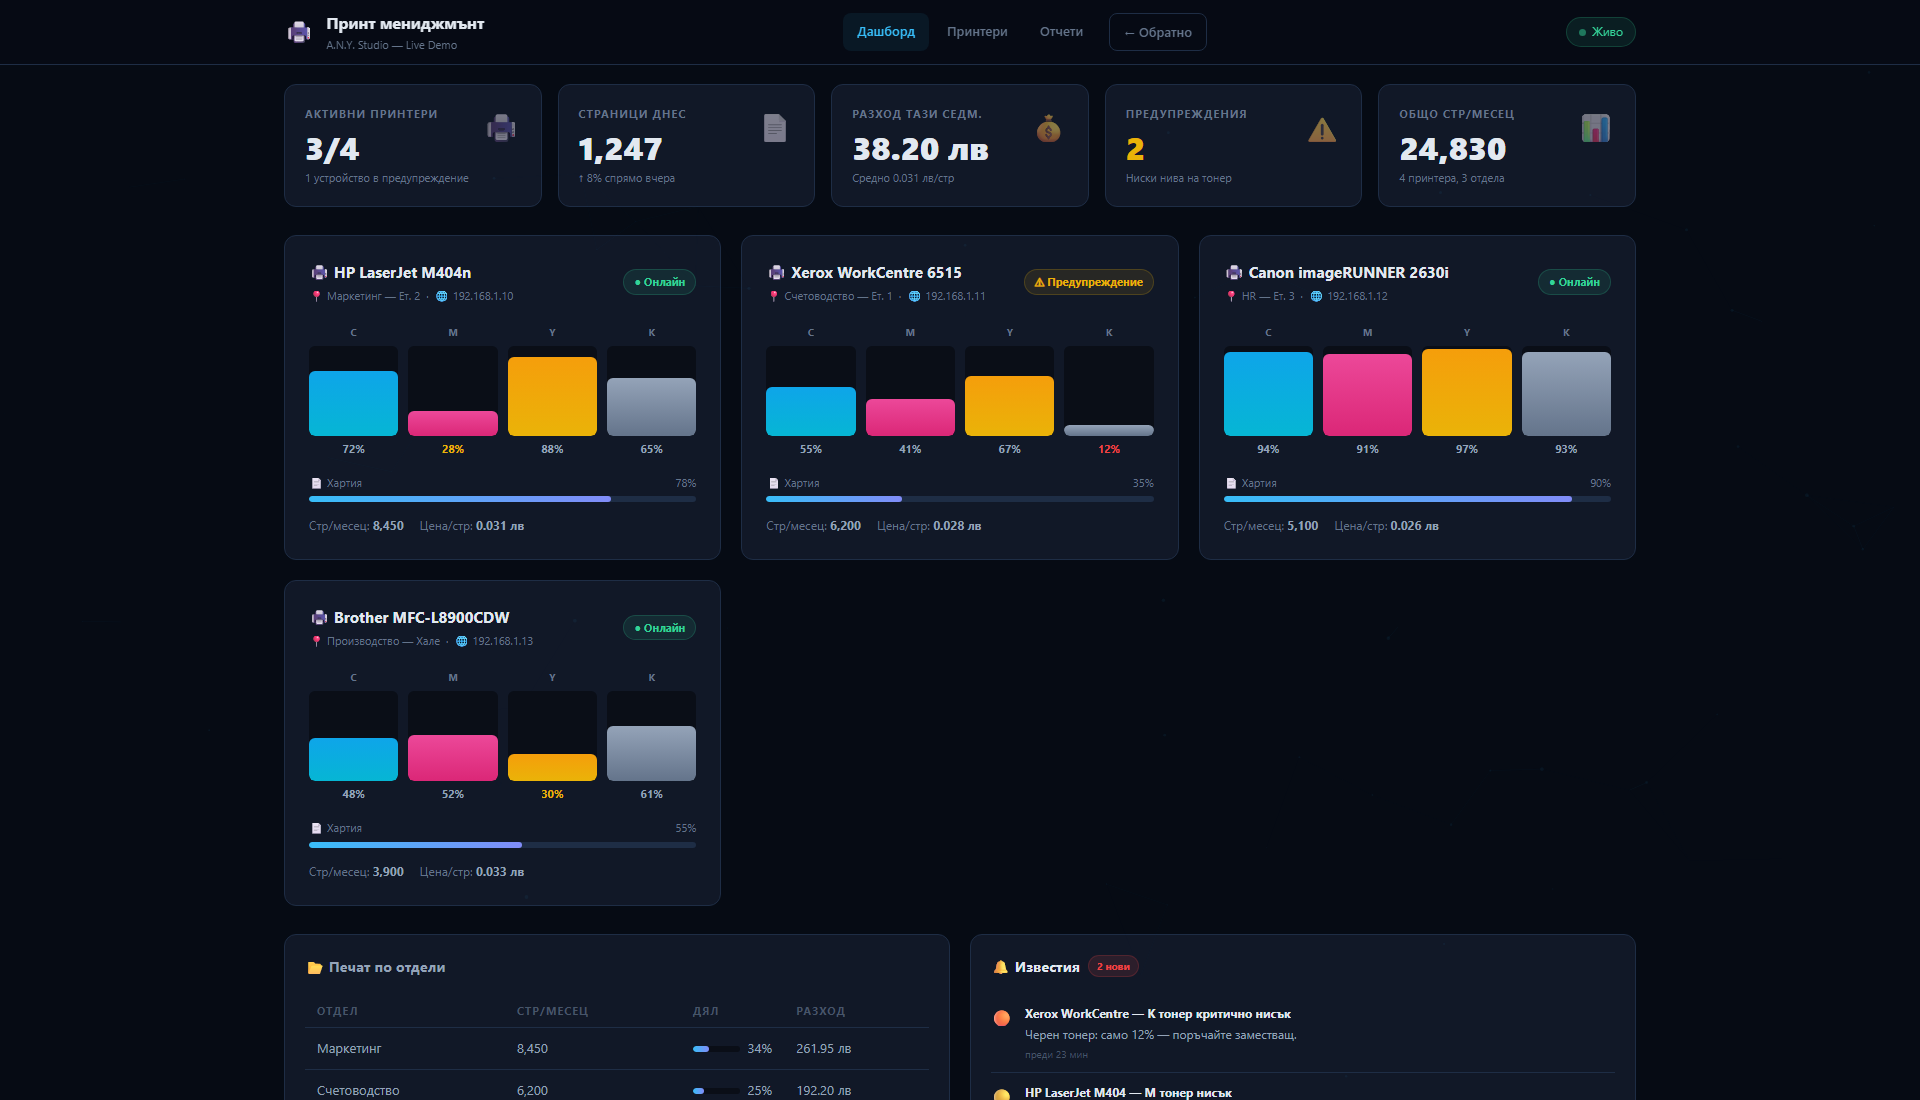Click the bar chart icon in Общо стр/месец card
The width and height of the screenshot is (1920, 1100).
pyautogui.click(x=1595, y=128)
